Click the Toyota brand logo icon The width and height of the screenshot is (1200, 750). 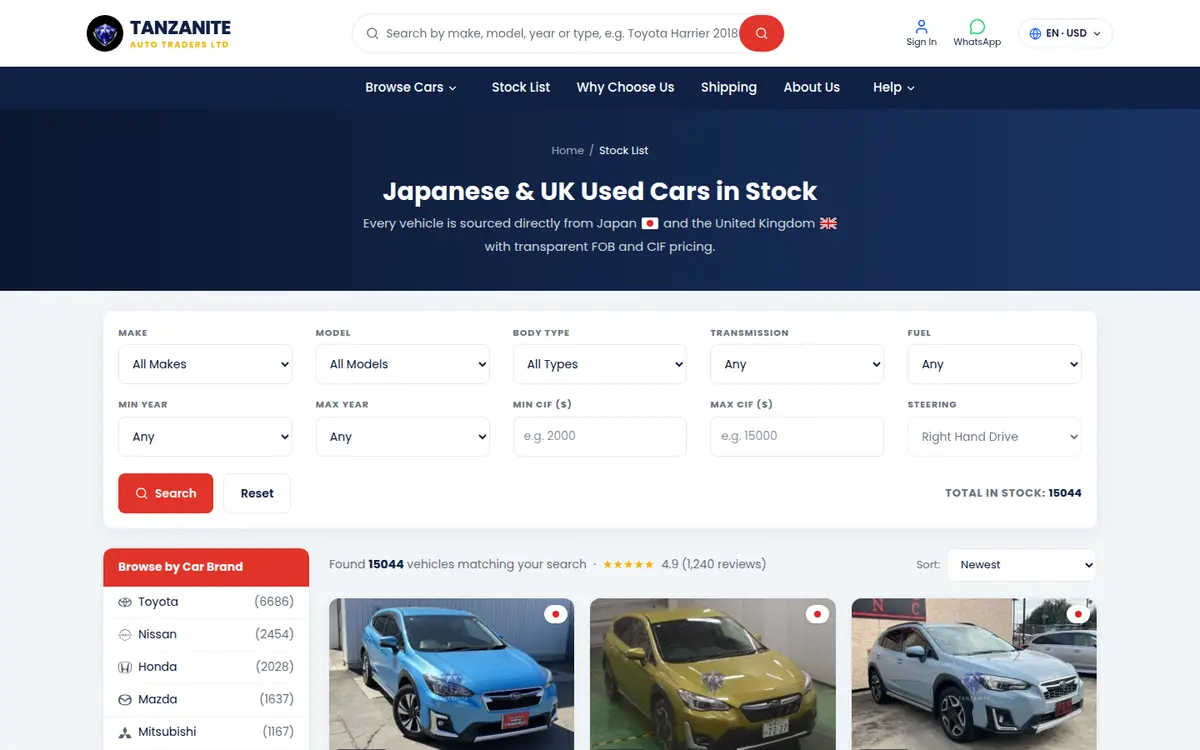125,602
